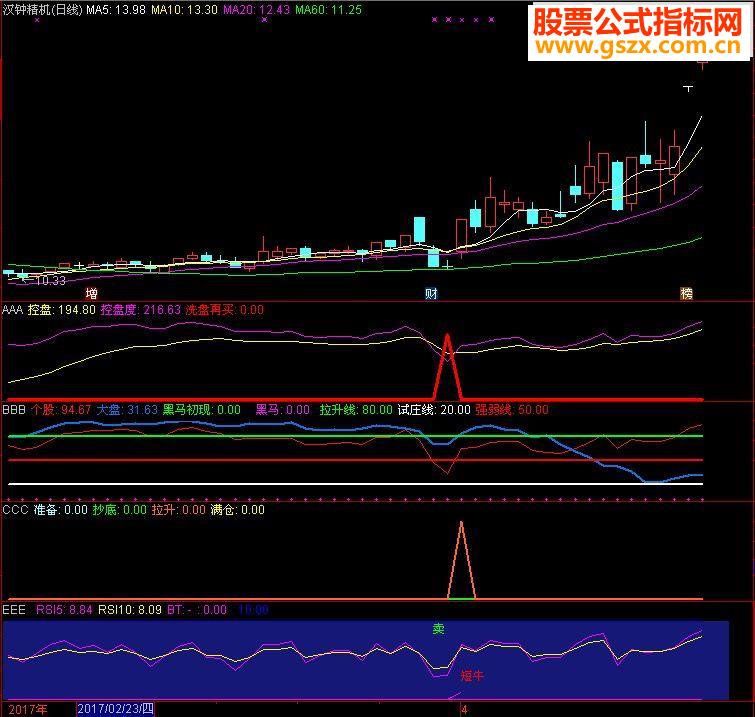Click the 抄底: 0.00 label
The width and height of the screenshot is (755, 717).
[119, 510]
